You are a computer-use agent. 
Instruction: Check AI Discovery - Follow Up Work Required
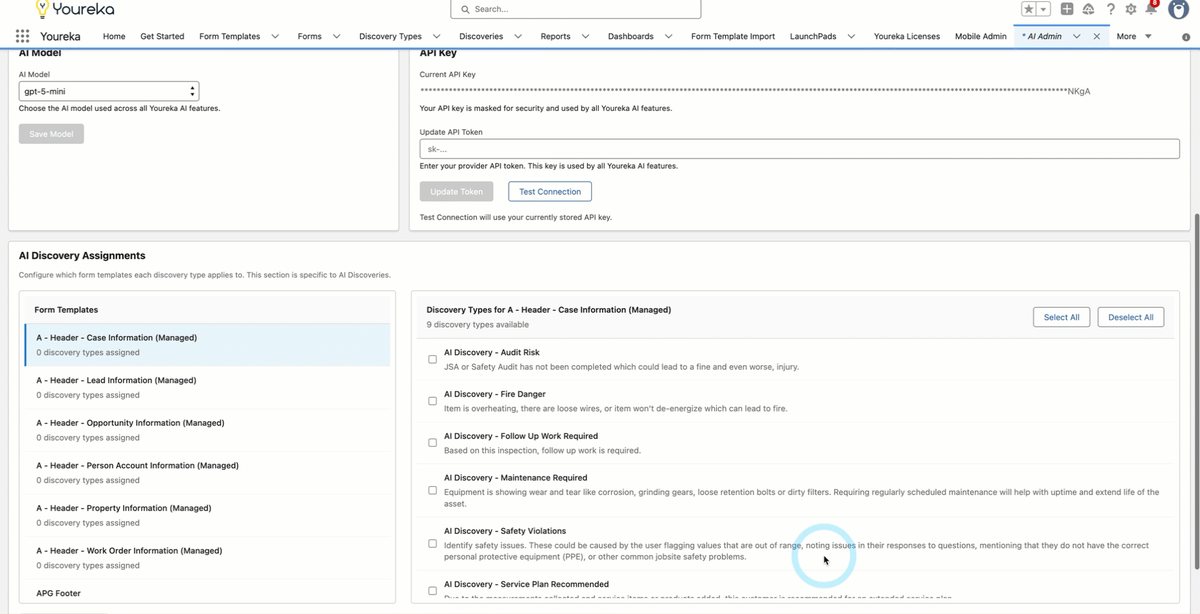(432, 443)
